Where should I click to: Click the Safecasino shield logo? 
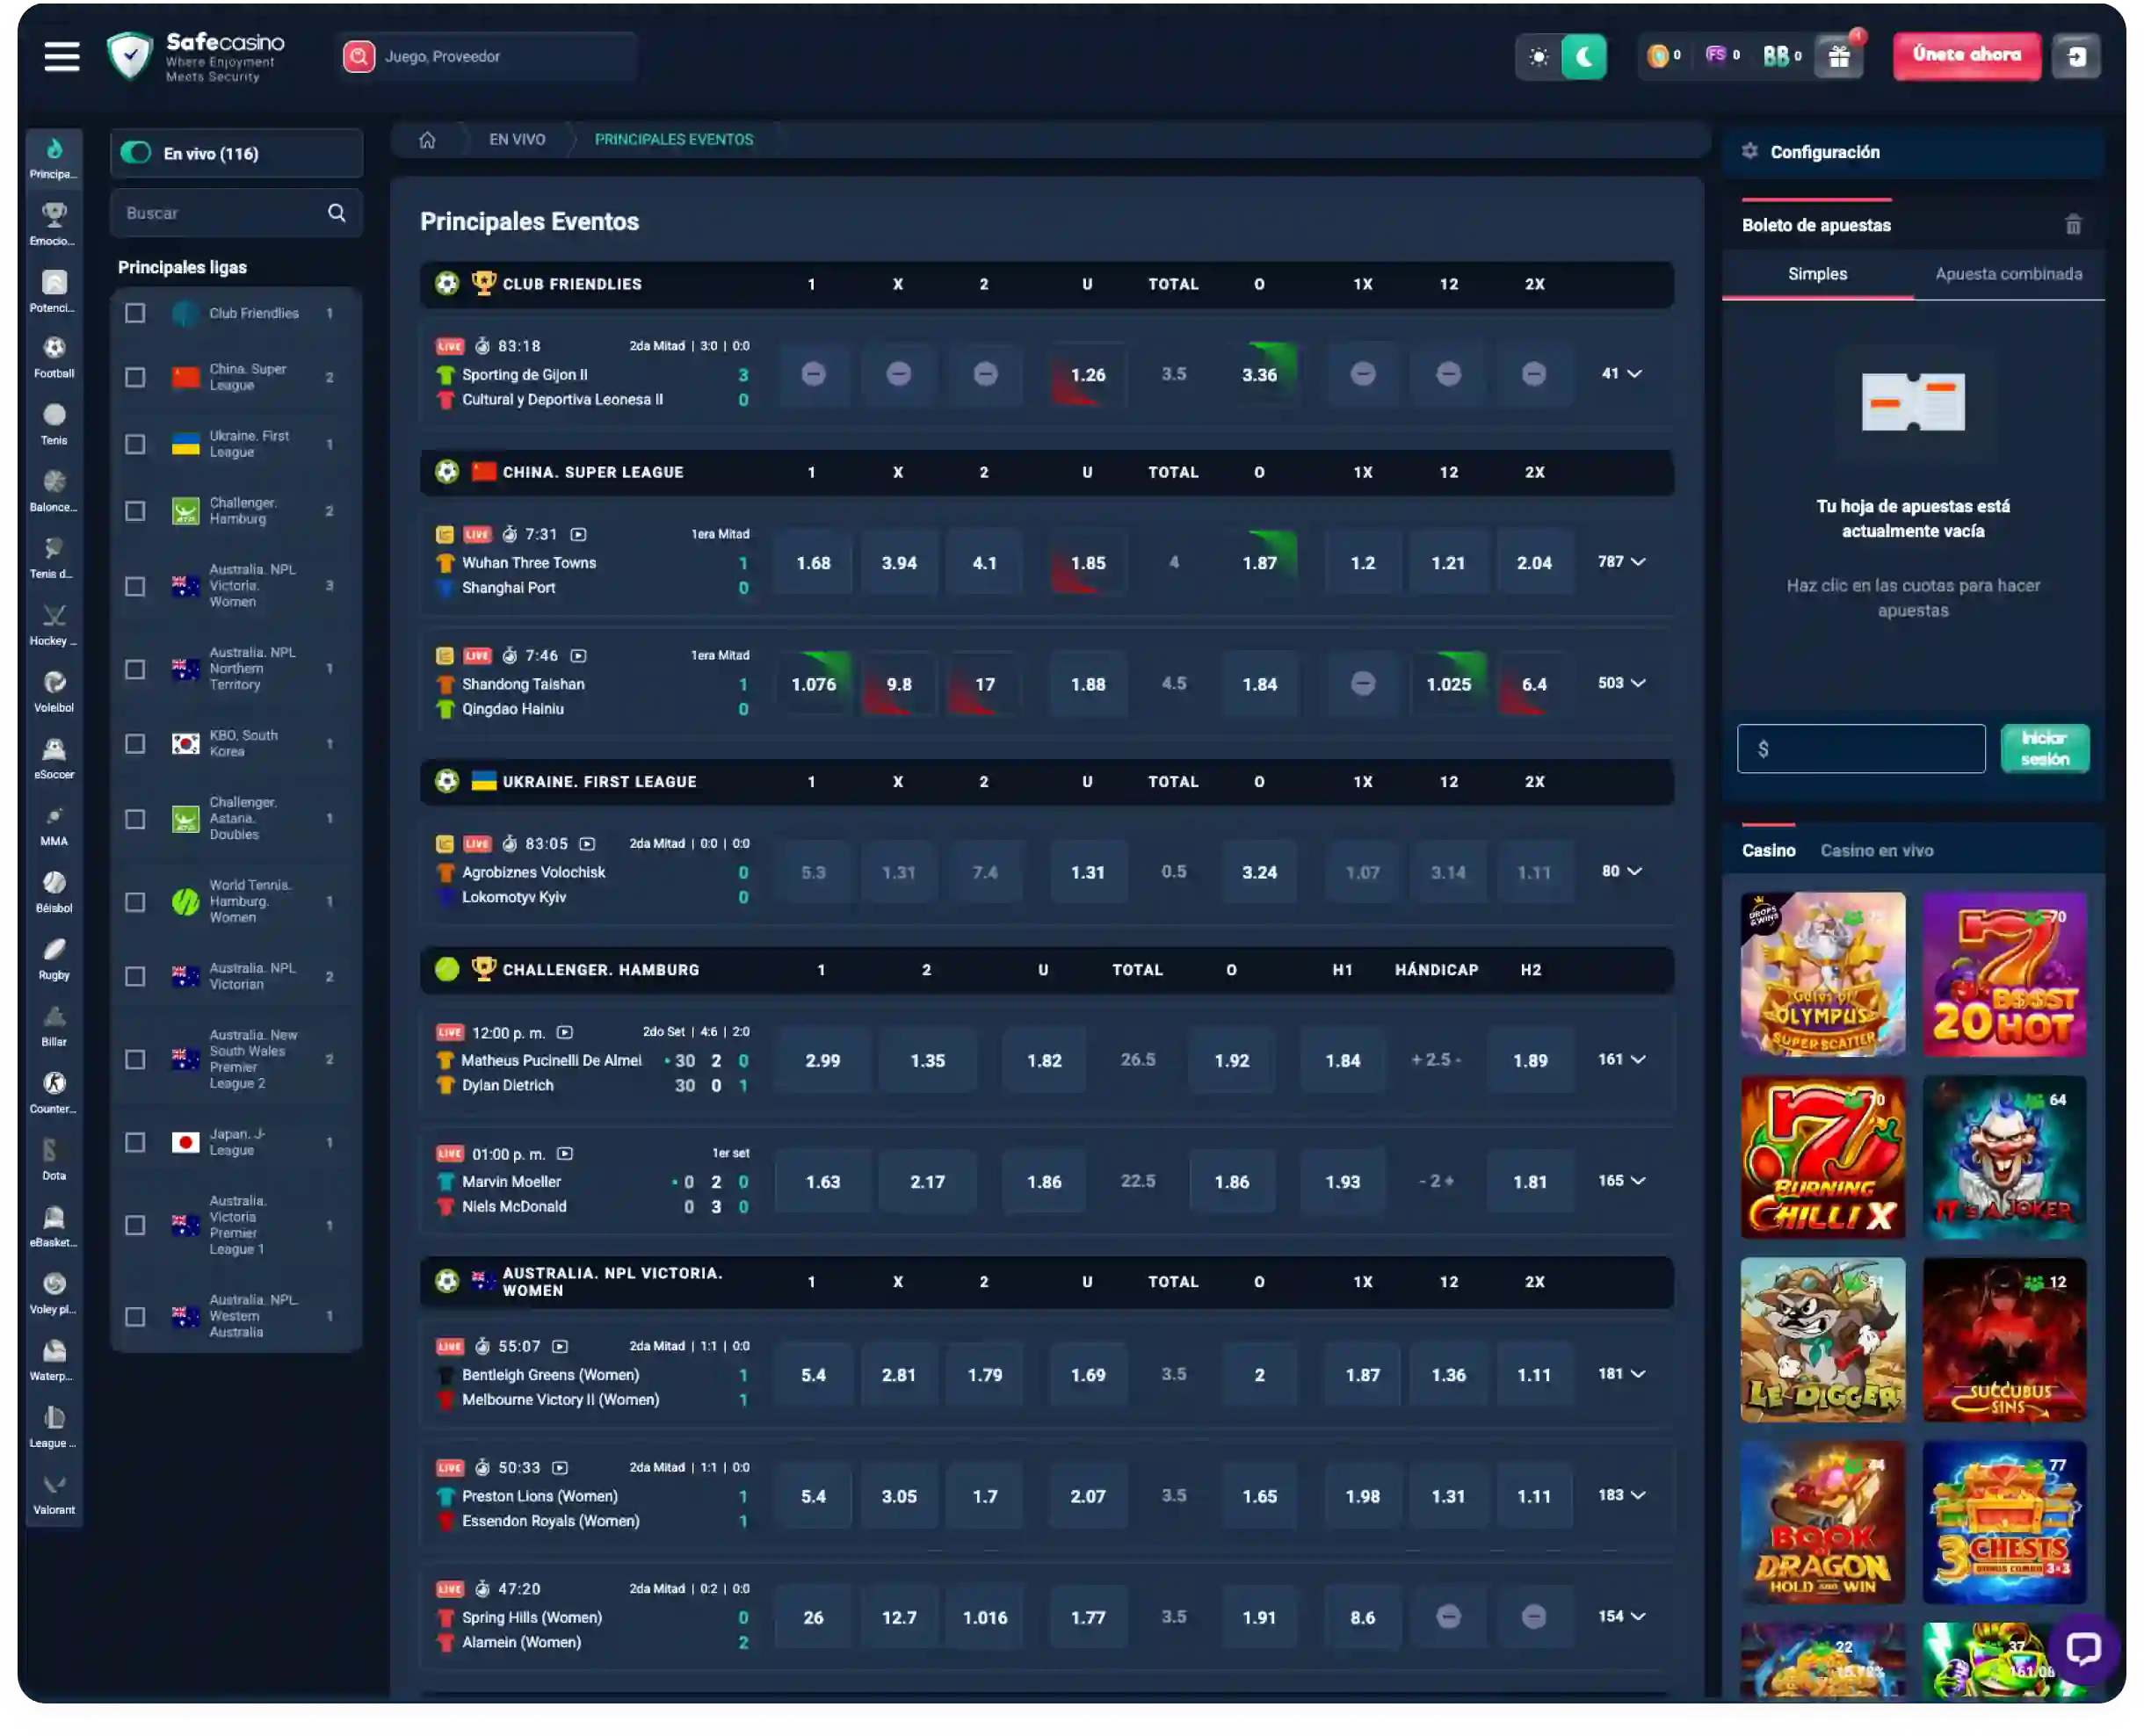point(130,57)
